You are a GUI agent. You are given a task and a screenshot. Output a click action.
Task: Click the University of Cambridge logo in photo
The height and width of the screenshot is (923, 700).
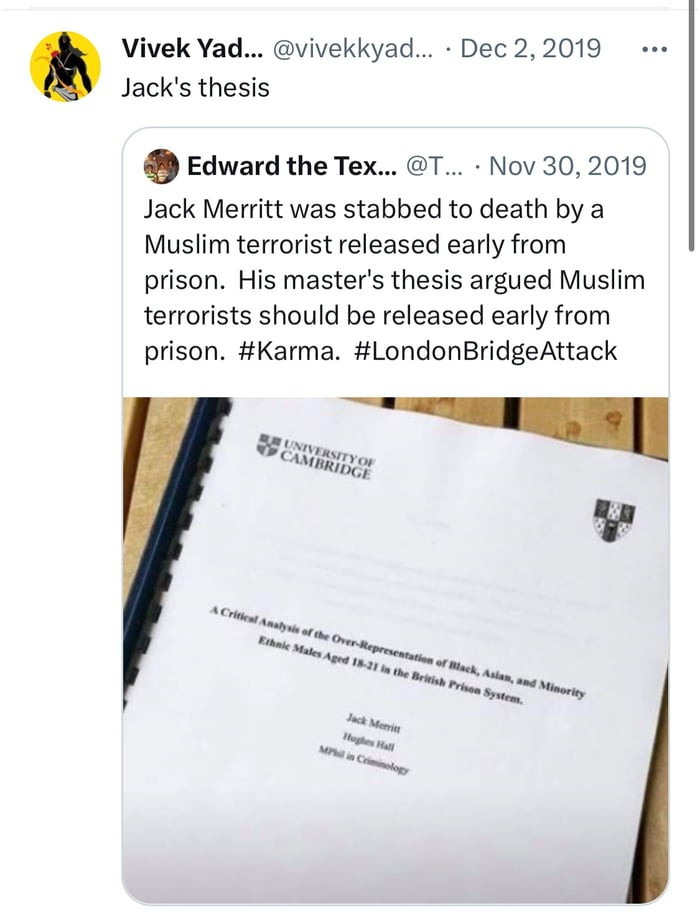point(315,457)
